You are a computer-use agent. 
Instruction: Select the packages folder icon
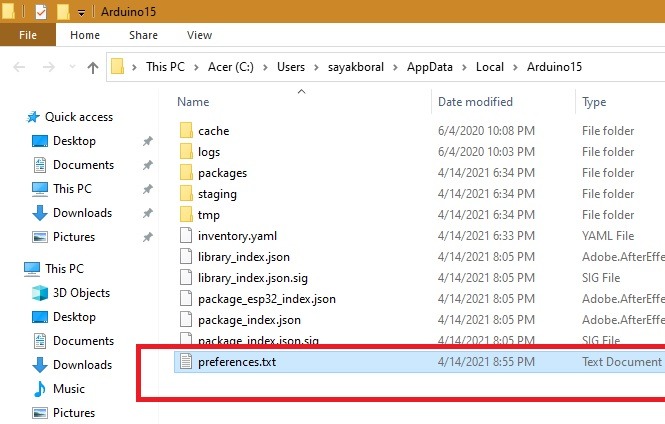[x=186, y=173]
